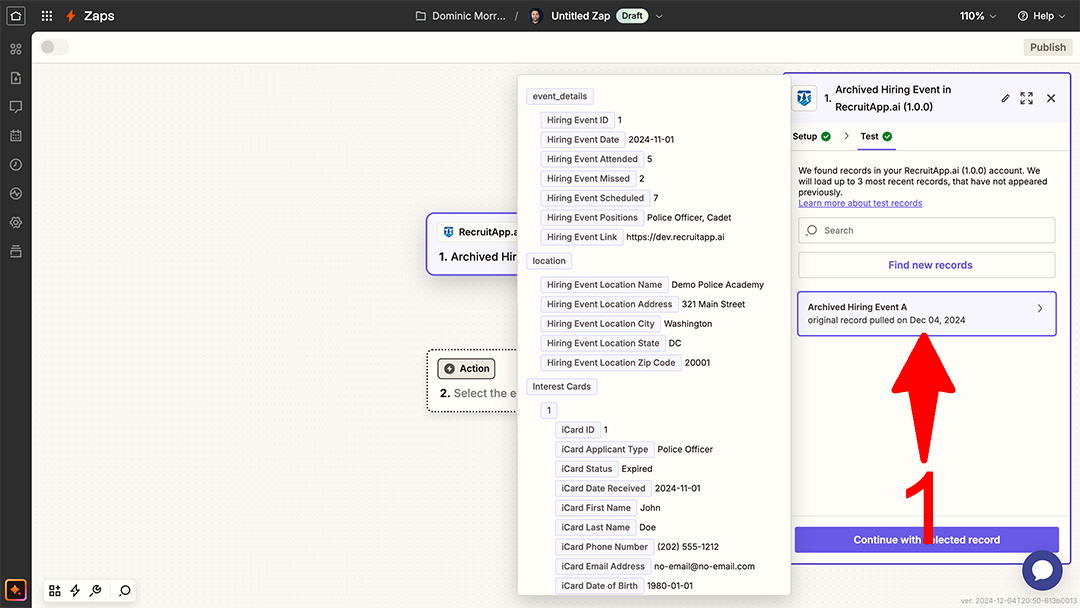Open the calendar icon in left sidebar
Screen dimensions: 1080x608
[16, 136]
